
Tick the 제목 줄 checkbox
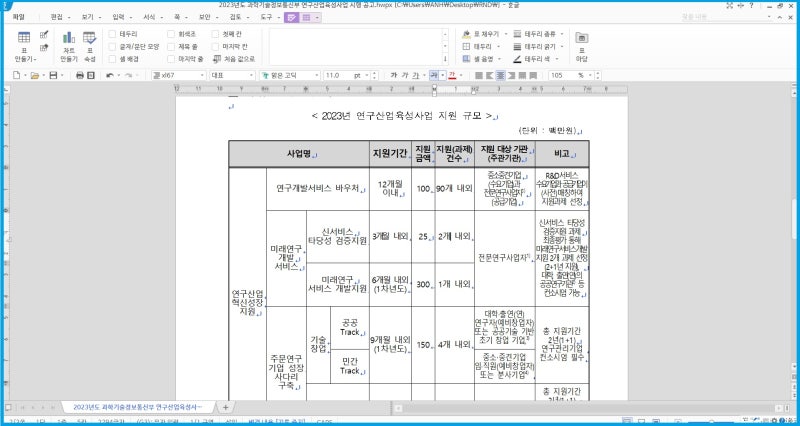click(x=171, y=46)
